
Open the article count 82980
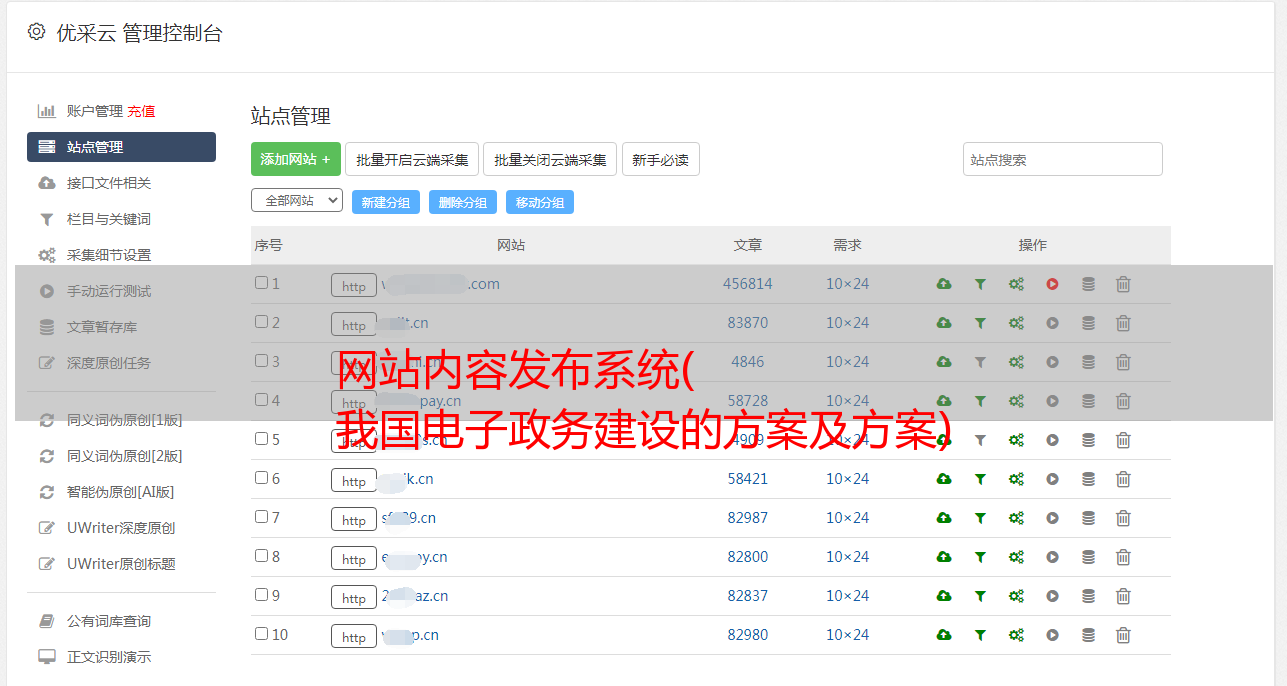[748, 635]
